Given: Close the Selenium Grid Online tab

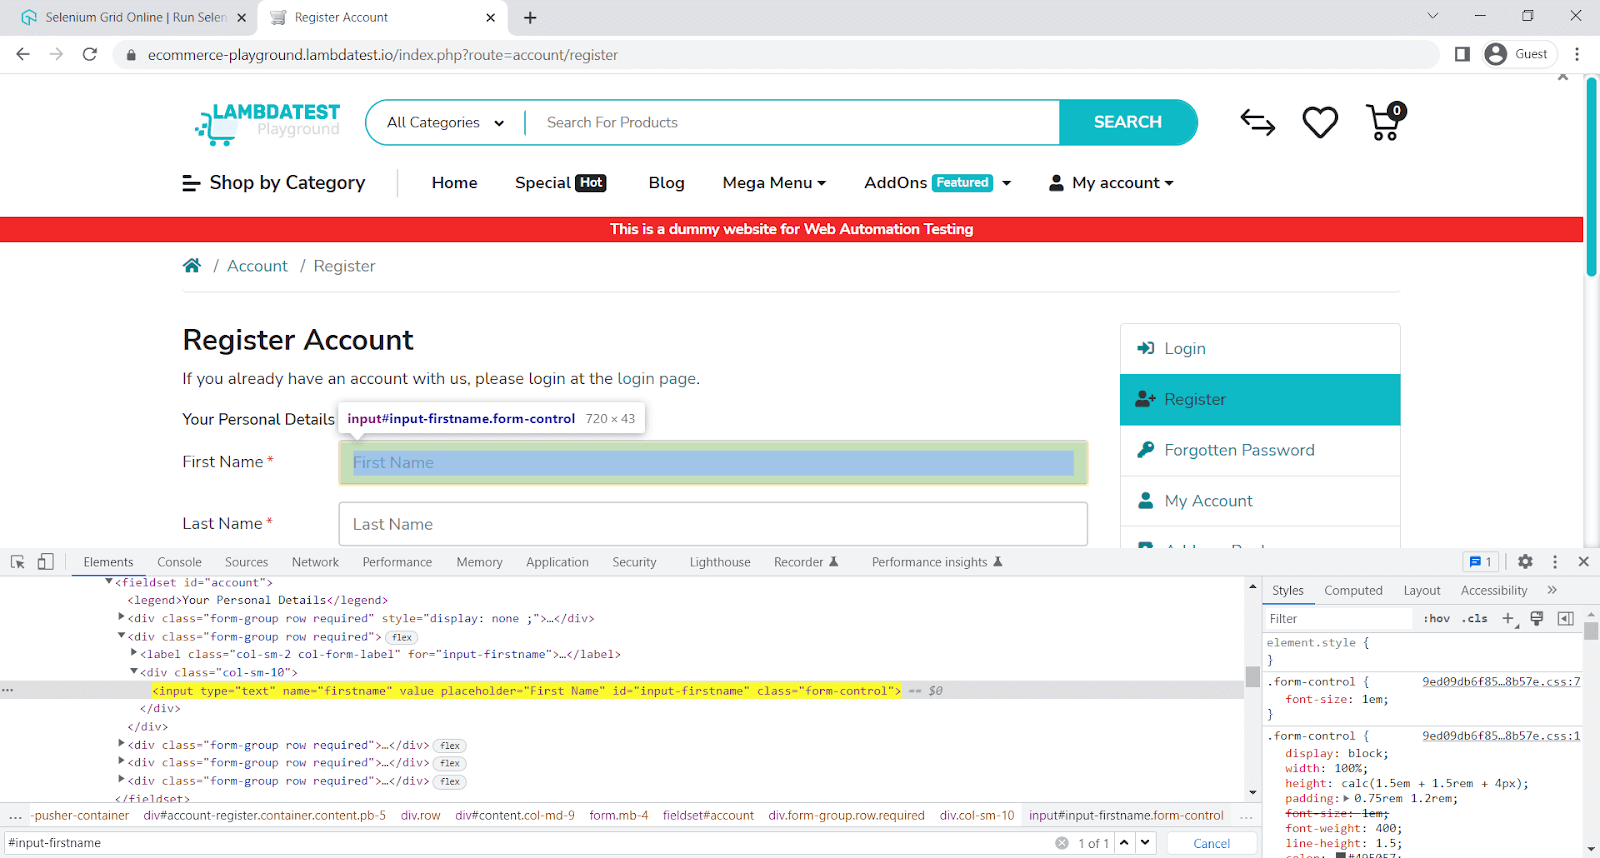Looking at the screenshot, I should point(241,17).
